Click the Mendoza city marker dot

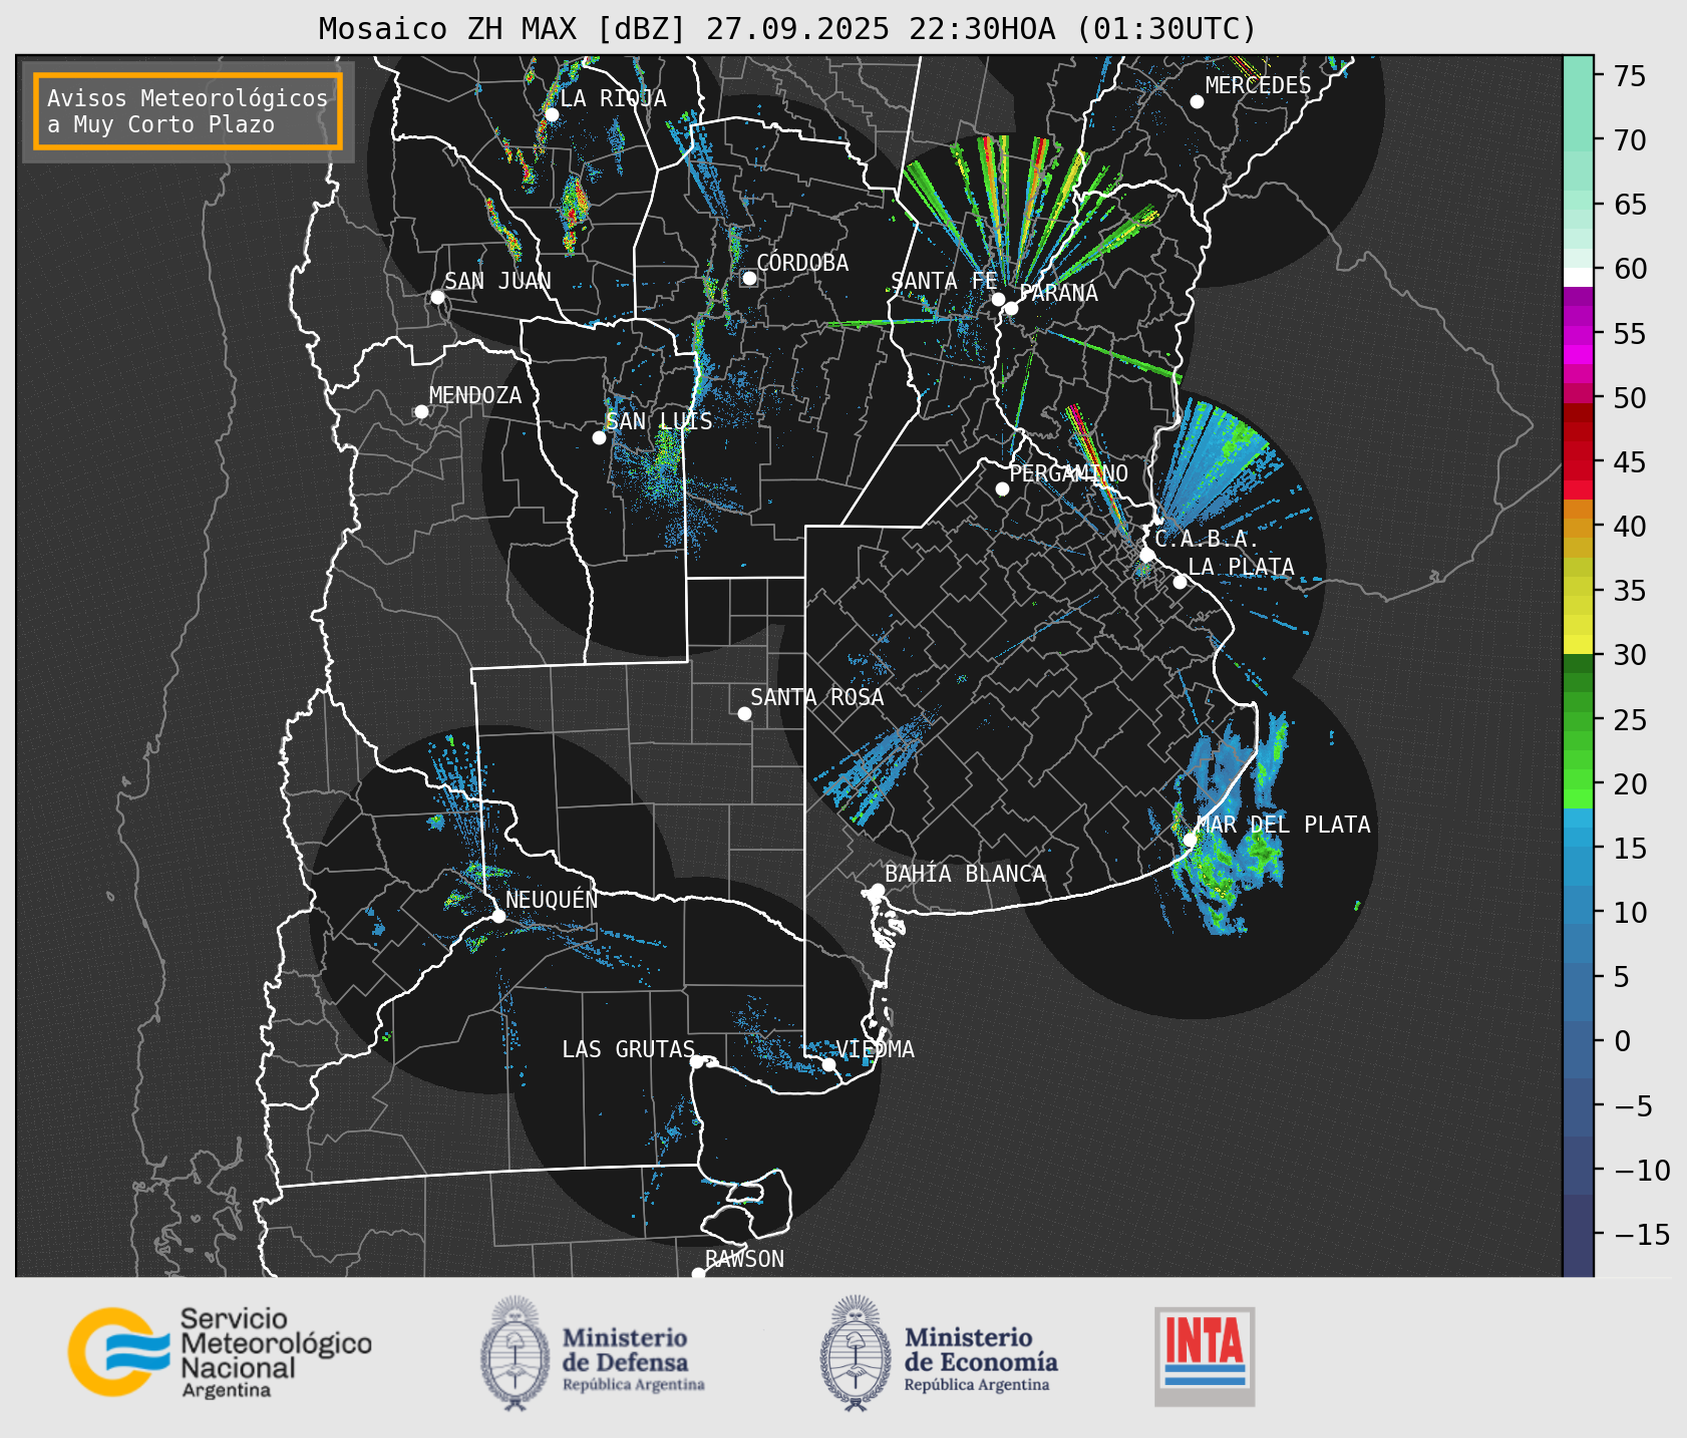421,412
